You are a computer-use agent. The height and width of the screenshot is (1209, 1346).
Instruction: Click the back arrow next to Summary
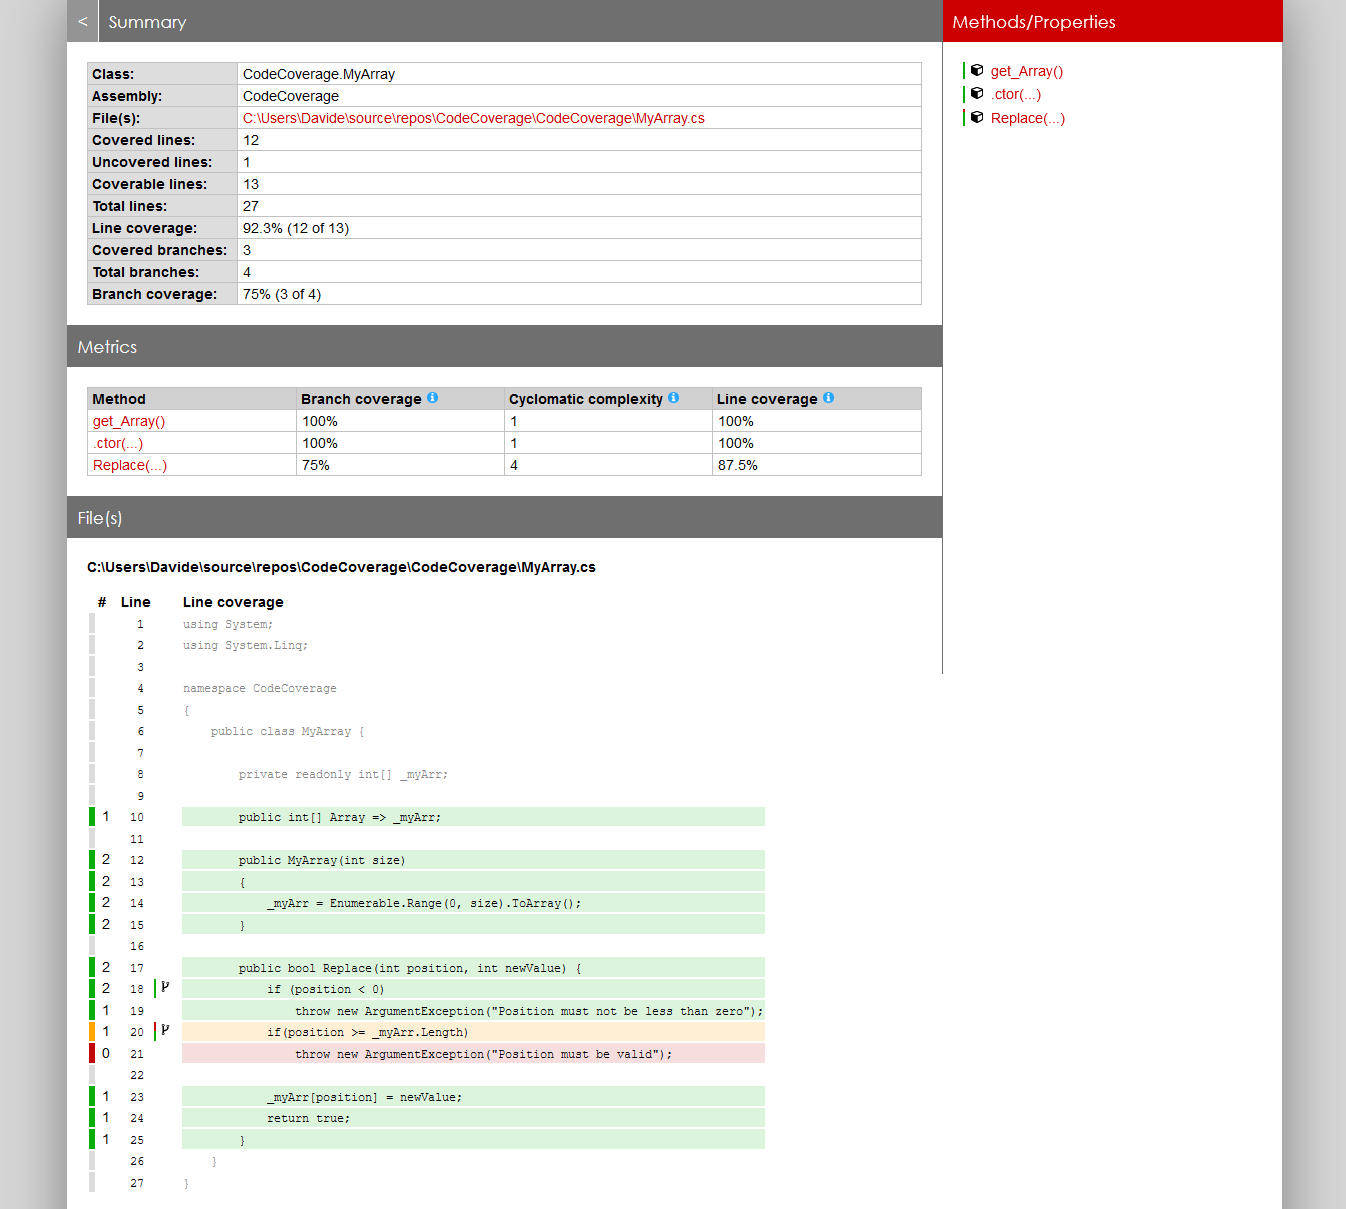81,21
